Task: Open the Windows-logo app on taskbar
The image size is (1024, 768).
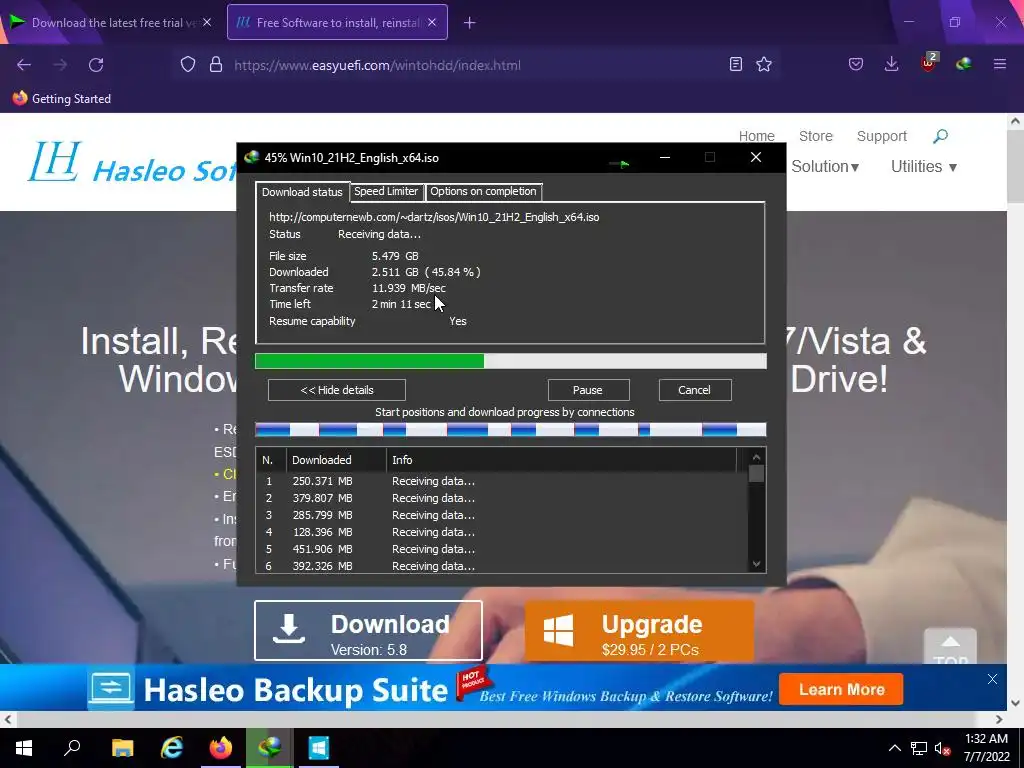Action: 319,748
